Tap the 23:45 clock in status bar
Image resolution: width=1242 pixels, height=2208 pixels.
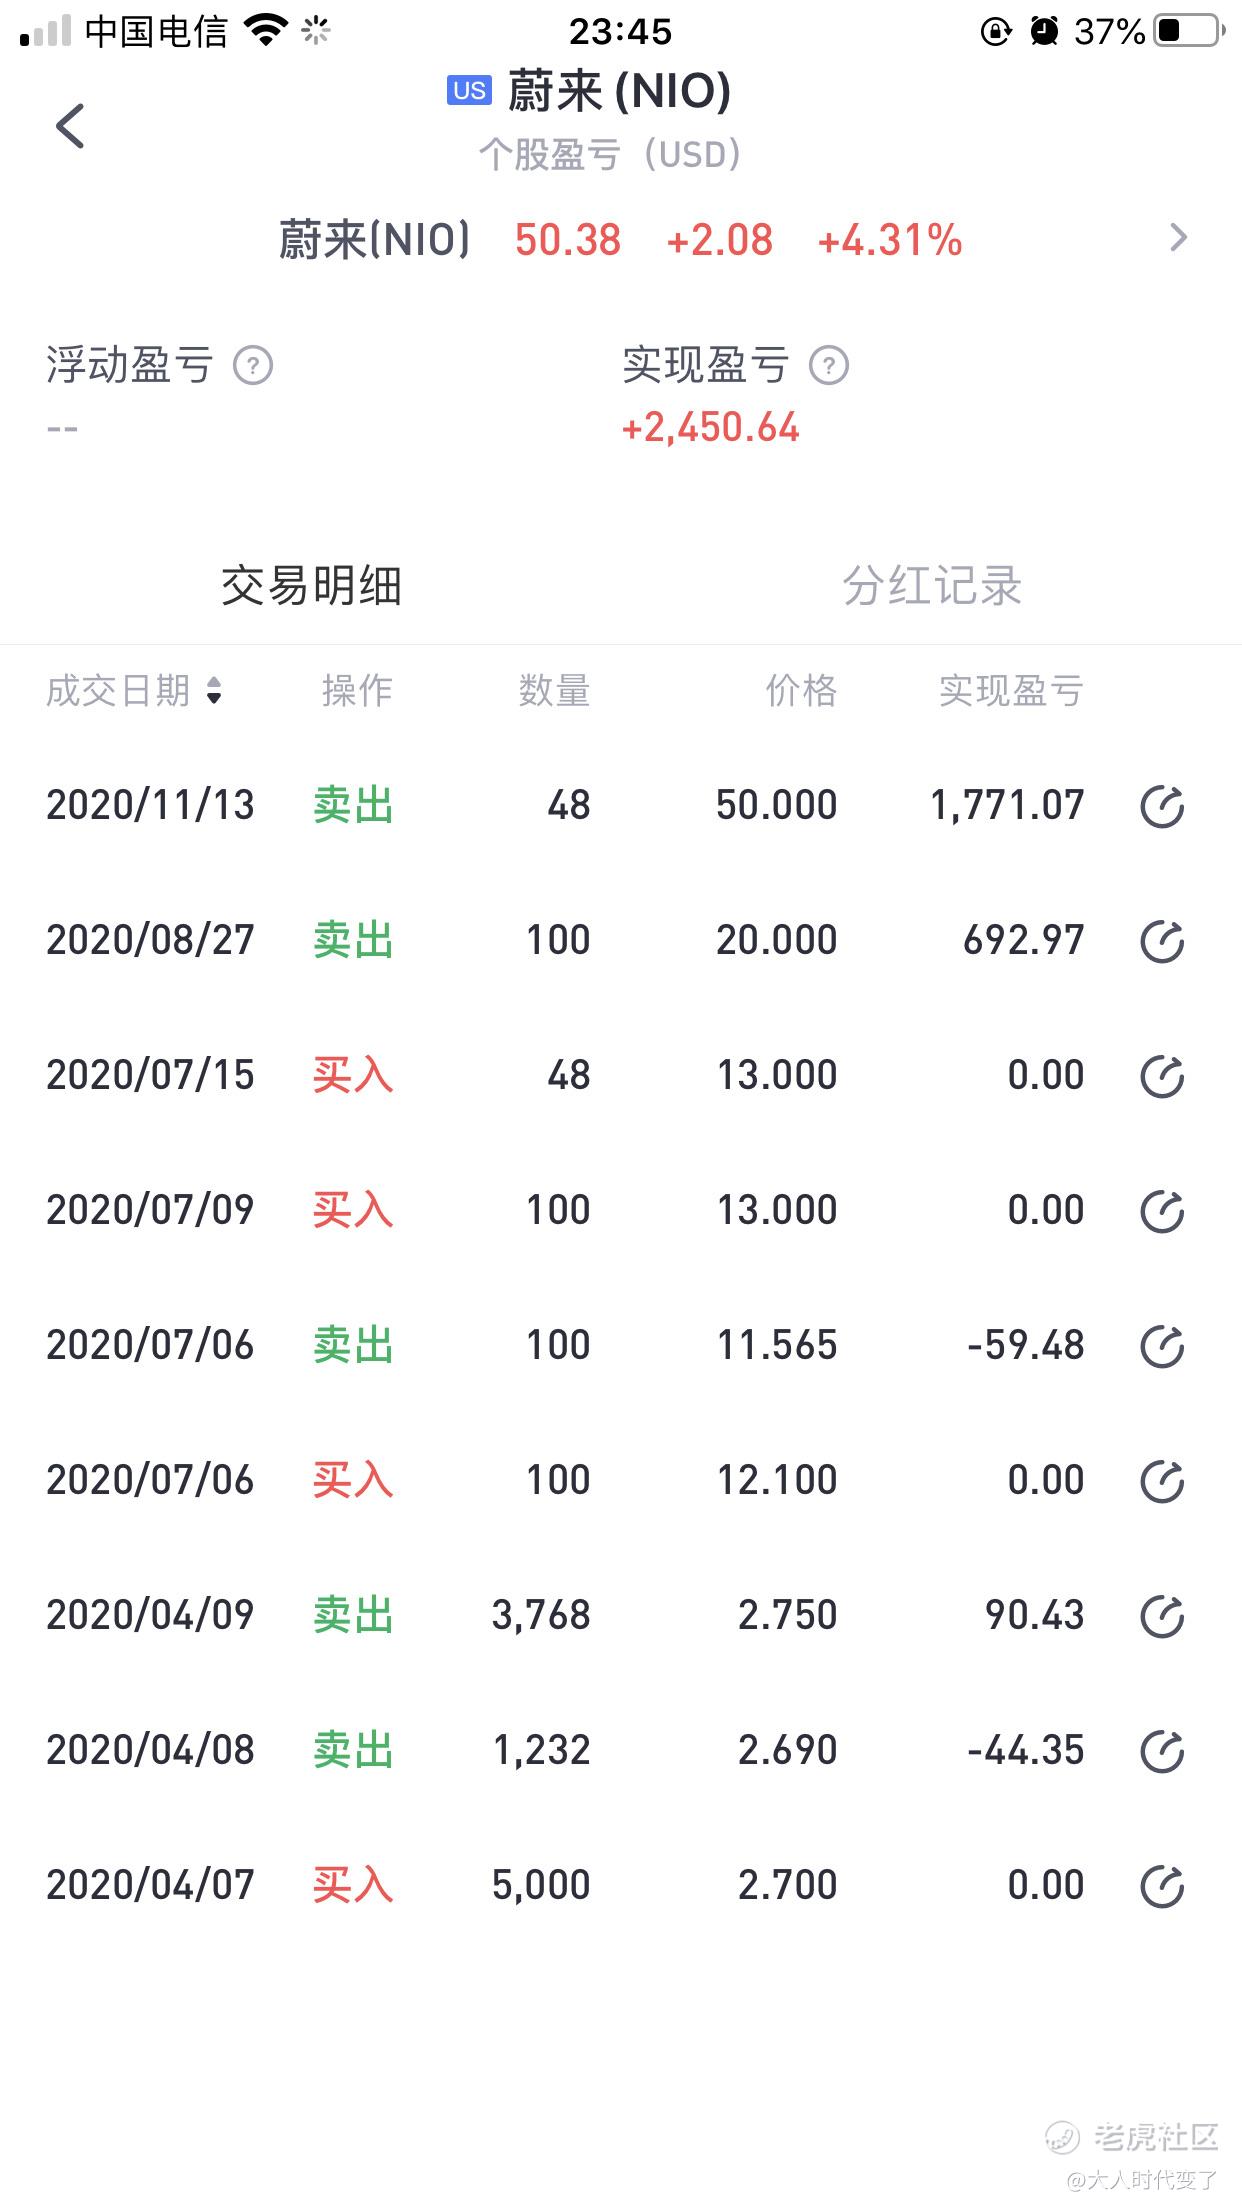tap(621, 32)
